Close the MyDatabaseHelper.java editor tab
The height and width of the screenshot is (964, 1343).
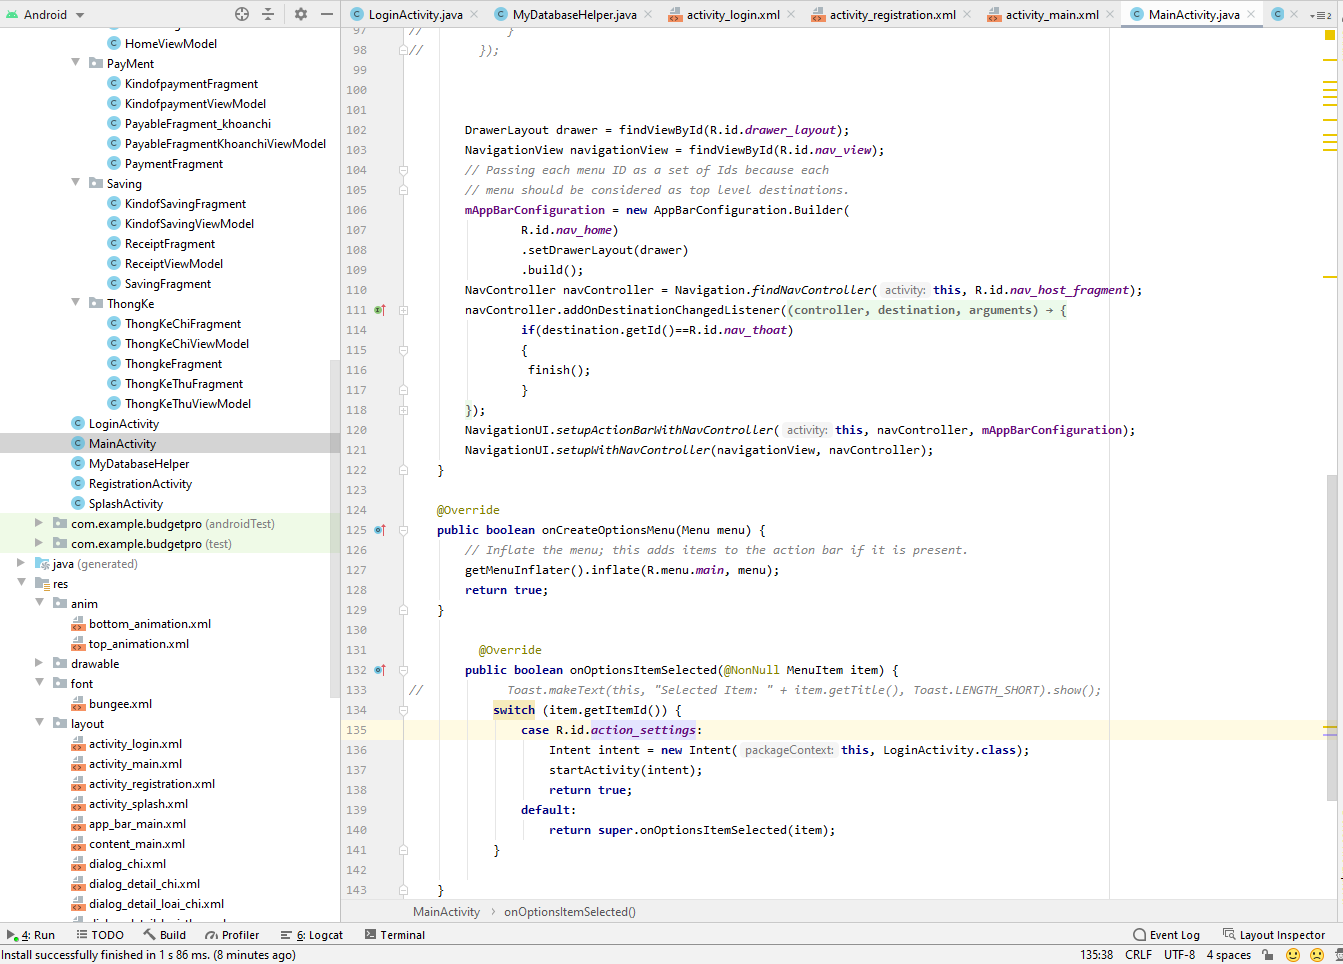pyautogui.click(x=648, y=14)
